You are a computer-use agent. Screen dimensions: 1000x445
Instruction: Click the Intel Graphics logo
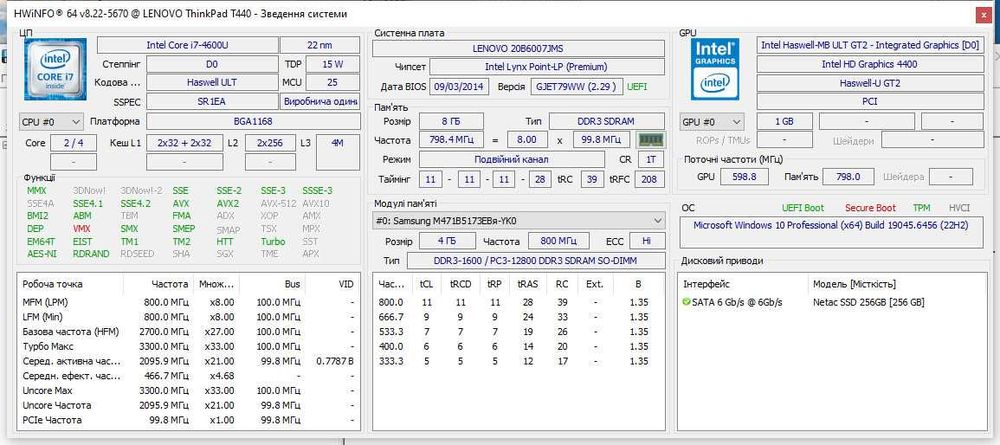pos(715,69)
